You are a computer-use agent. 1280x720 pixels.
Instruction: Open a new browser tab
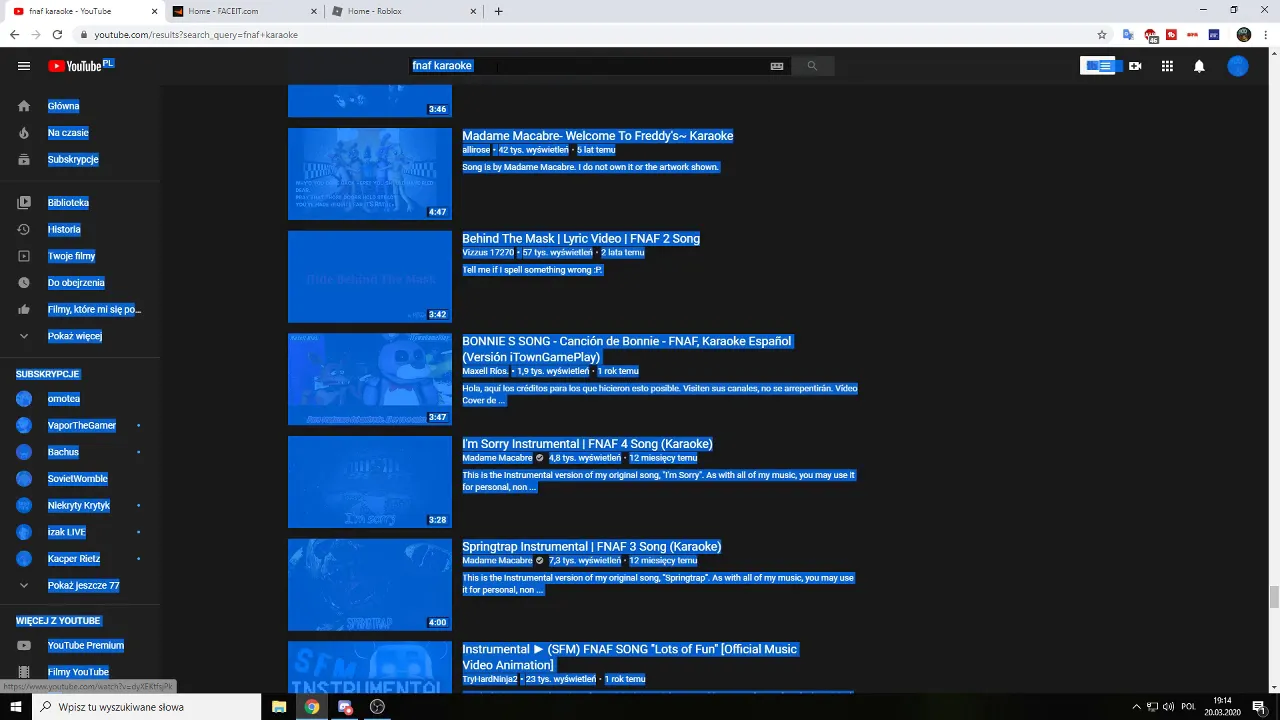coord(498,11)
